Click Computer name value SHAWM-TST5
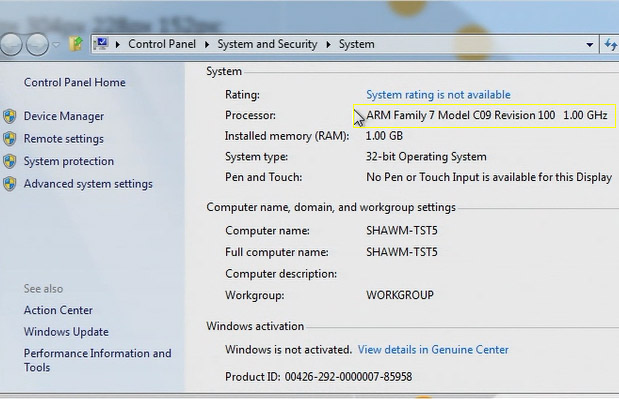Screen dimensions: 619x399 point(401,230)
